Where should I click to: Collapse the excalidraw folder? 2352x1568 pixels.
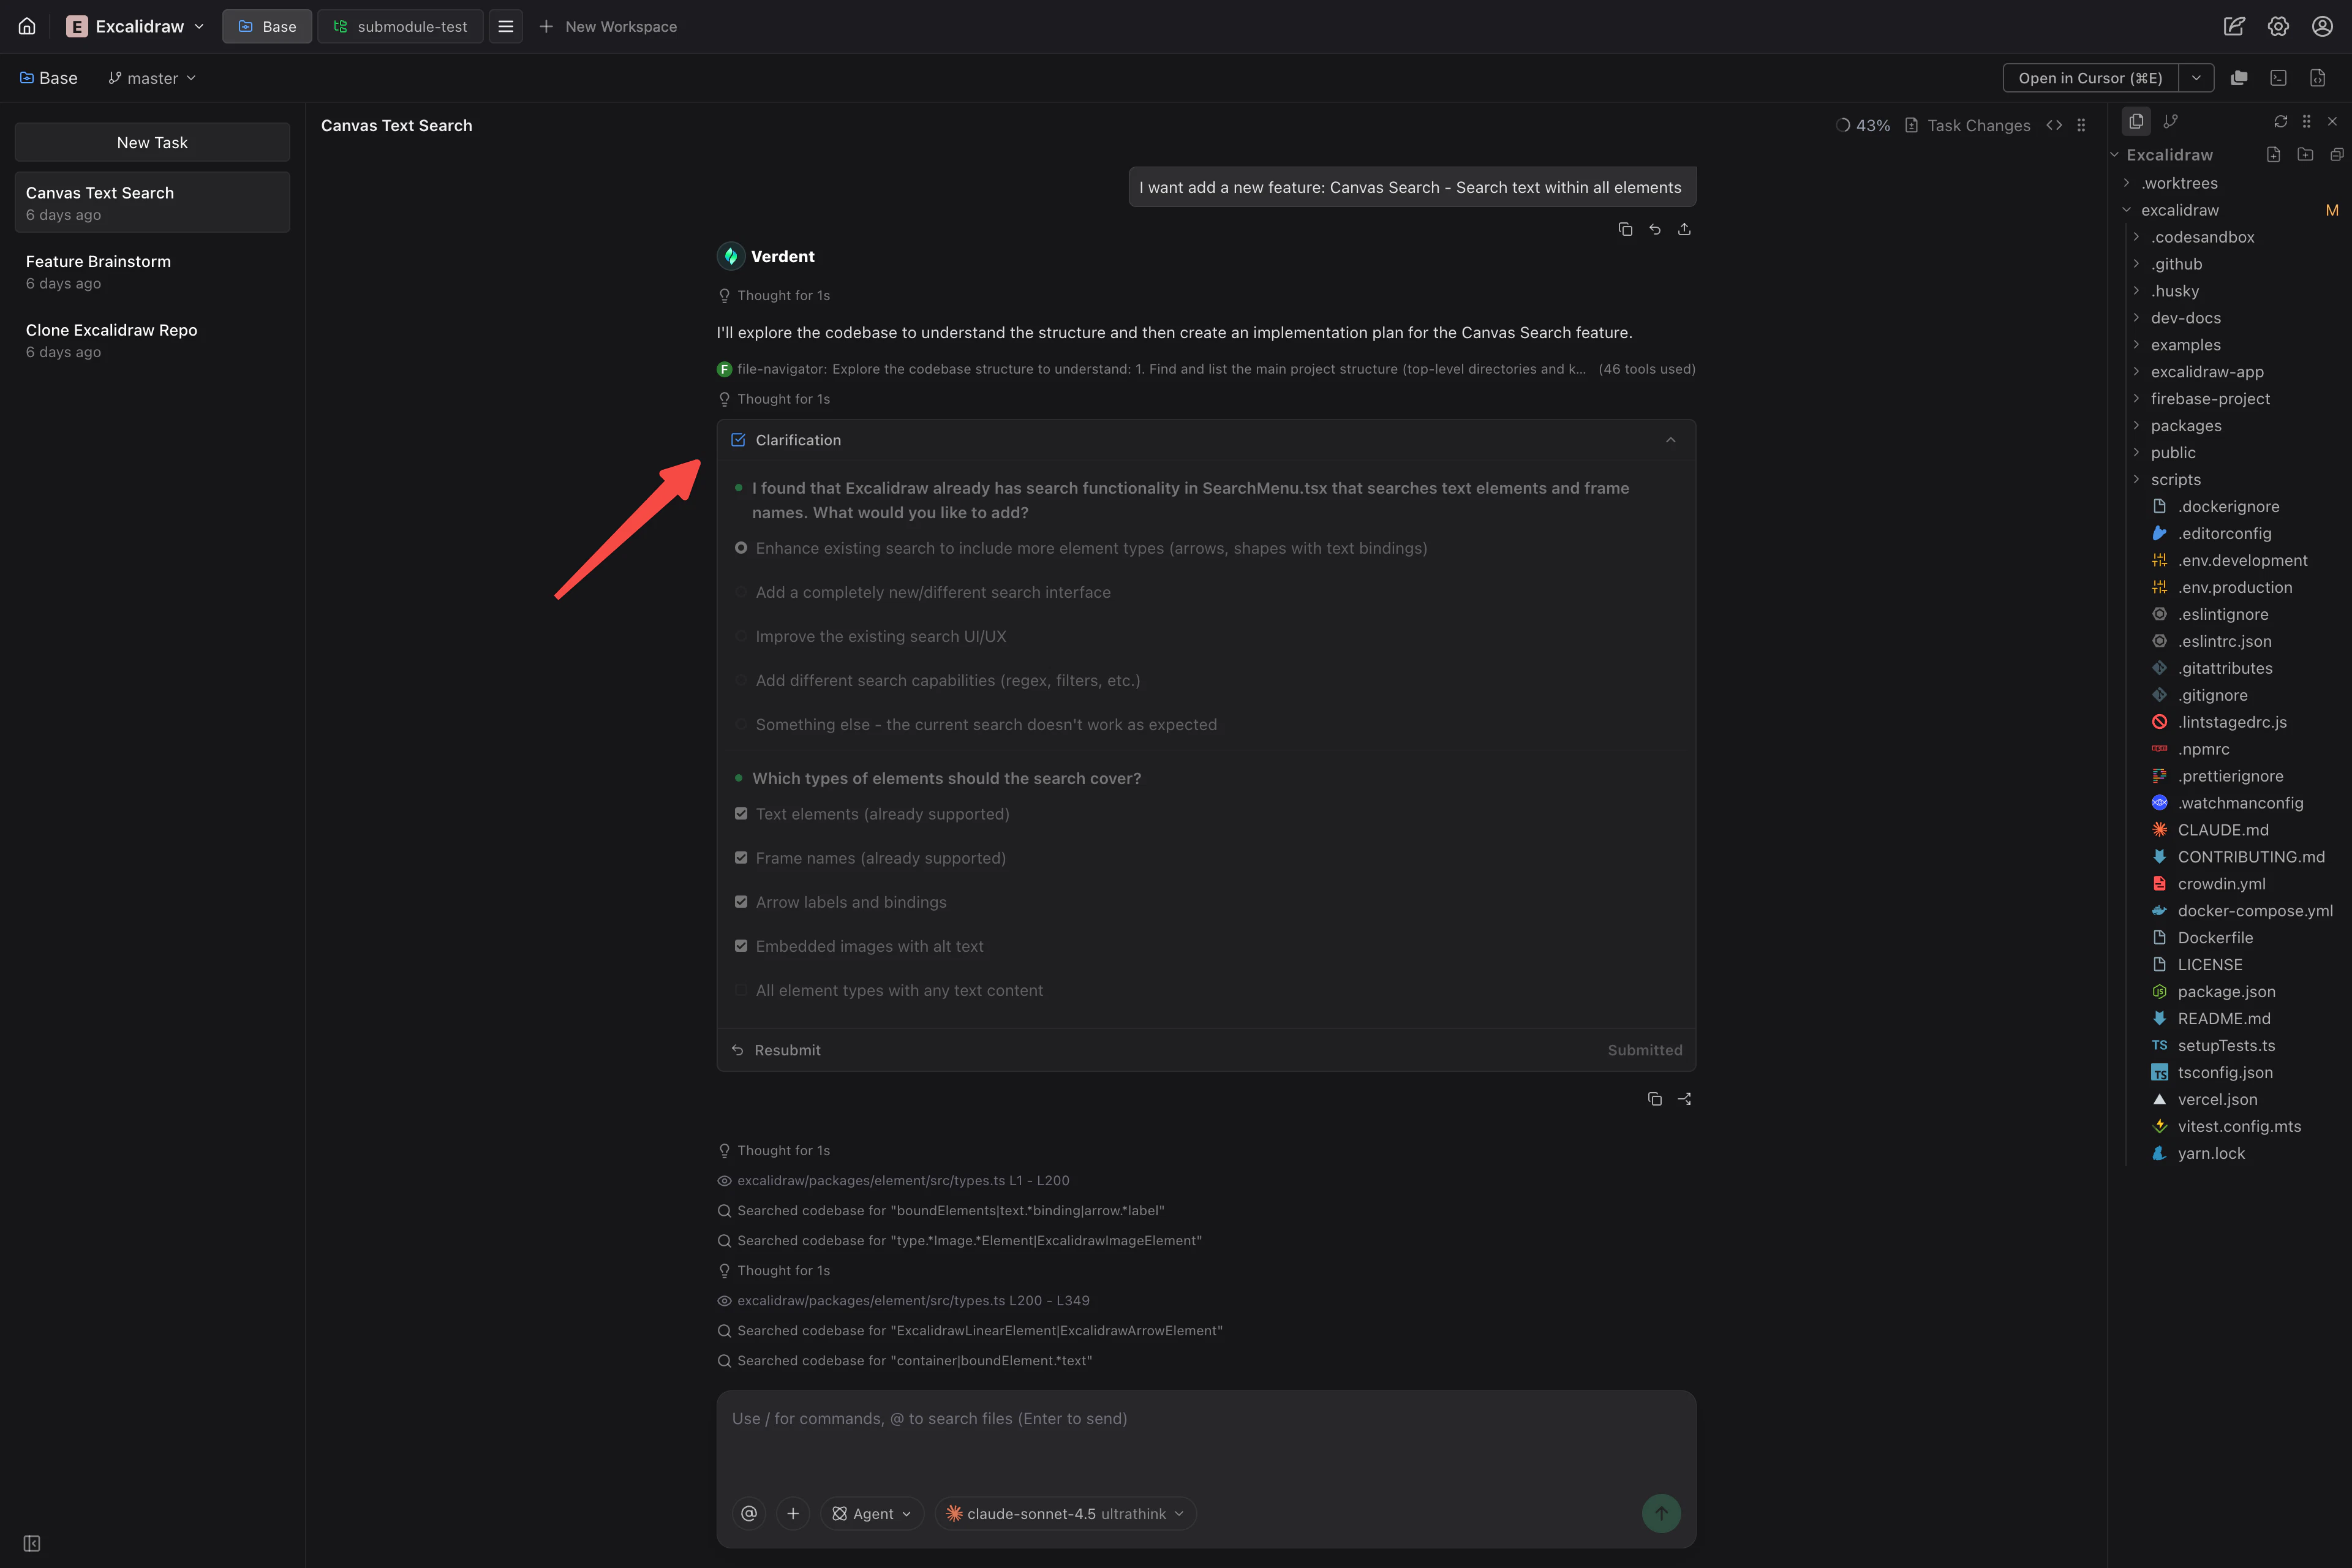click(2127, 210)
